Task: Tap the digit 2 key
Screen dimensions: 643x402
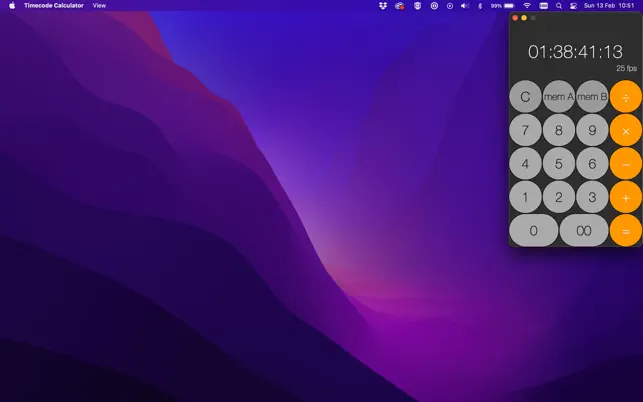Action: click(x=559, y=197)
